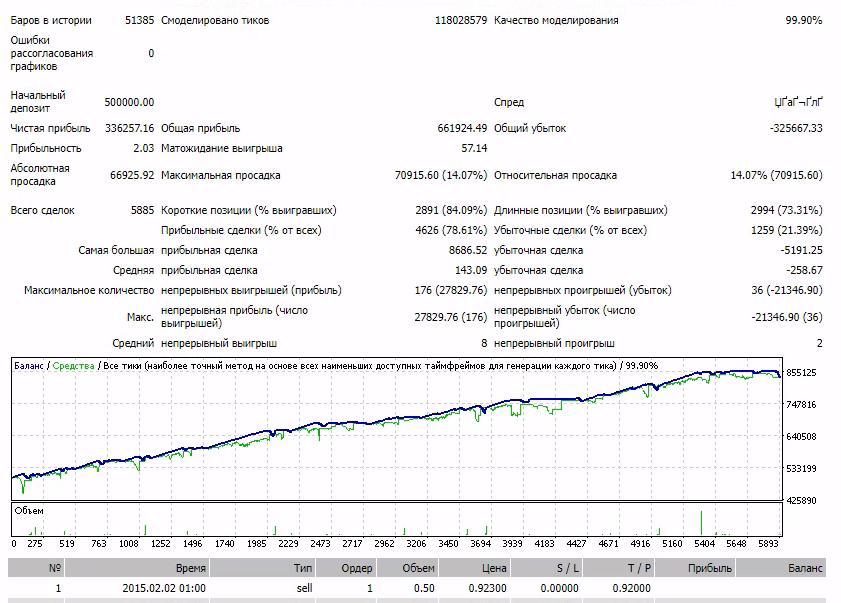The width and height of the screenshot is (841, 603).
Task: Click the total trades value 5885
Action: pyautogui.click(x=142, y=210)
